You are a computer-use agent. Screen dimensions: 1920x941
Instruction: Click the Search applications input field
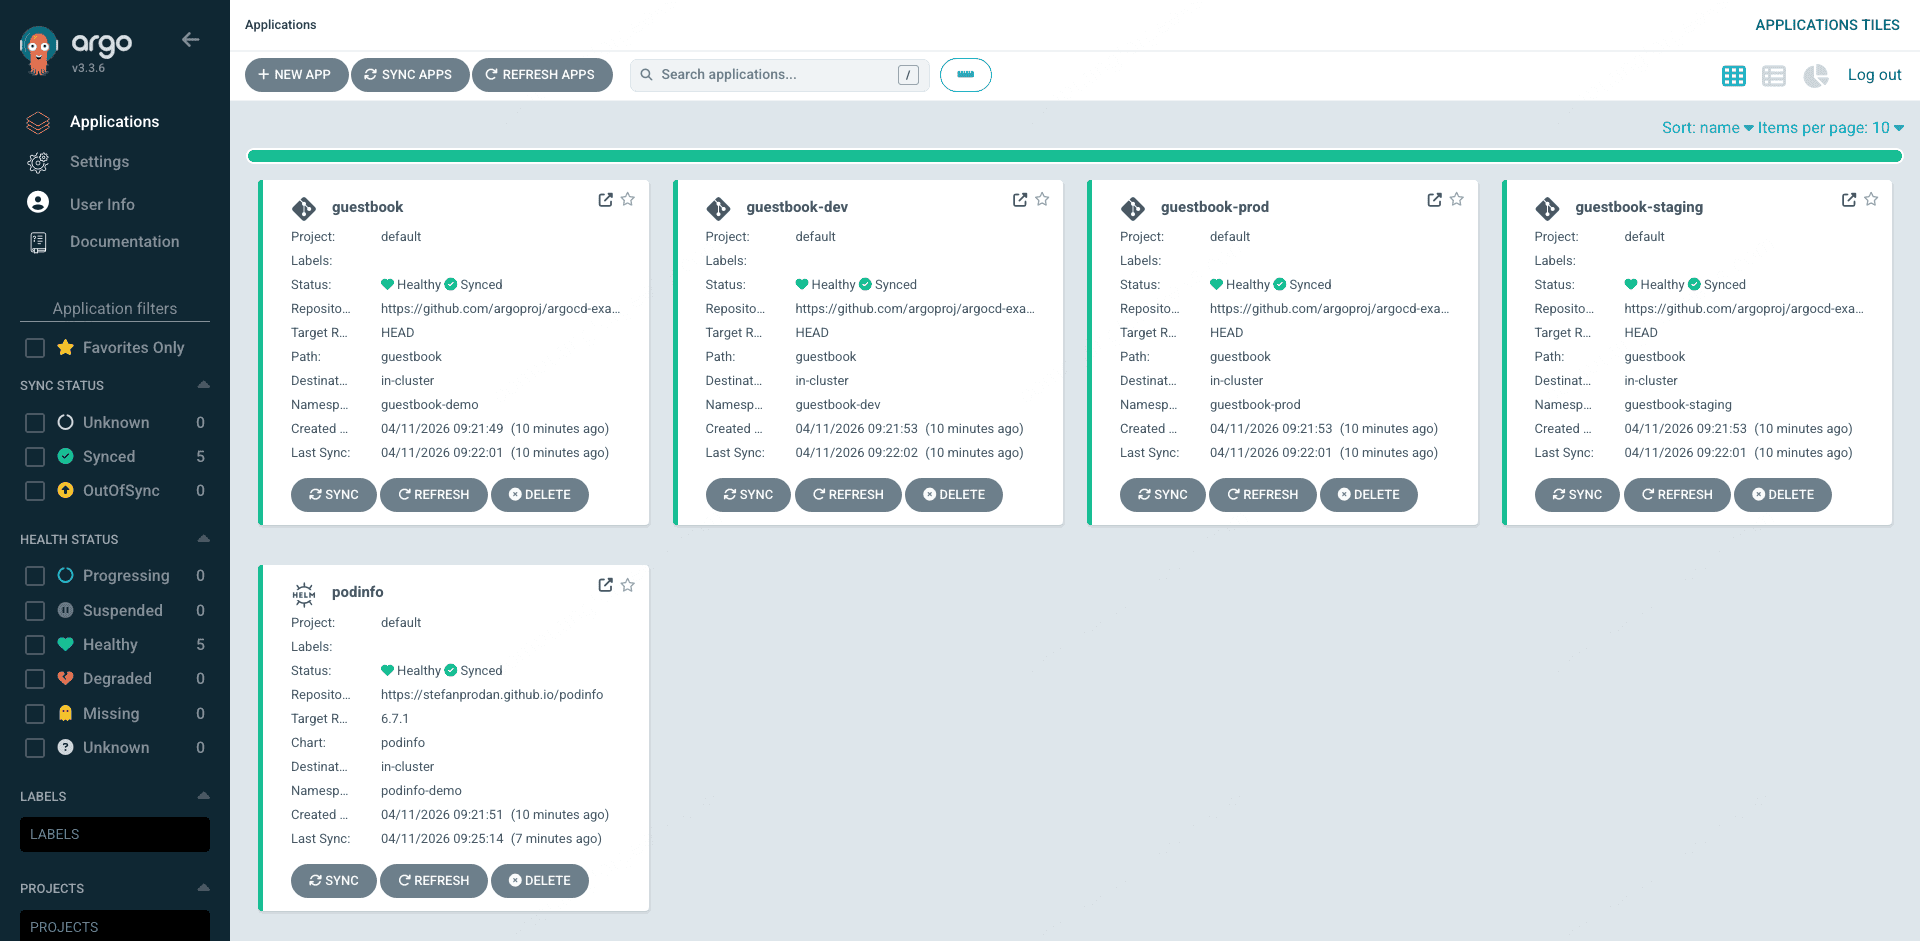770,74
